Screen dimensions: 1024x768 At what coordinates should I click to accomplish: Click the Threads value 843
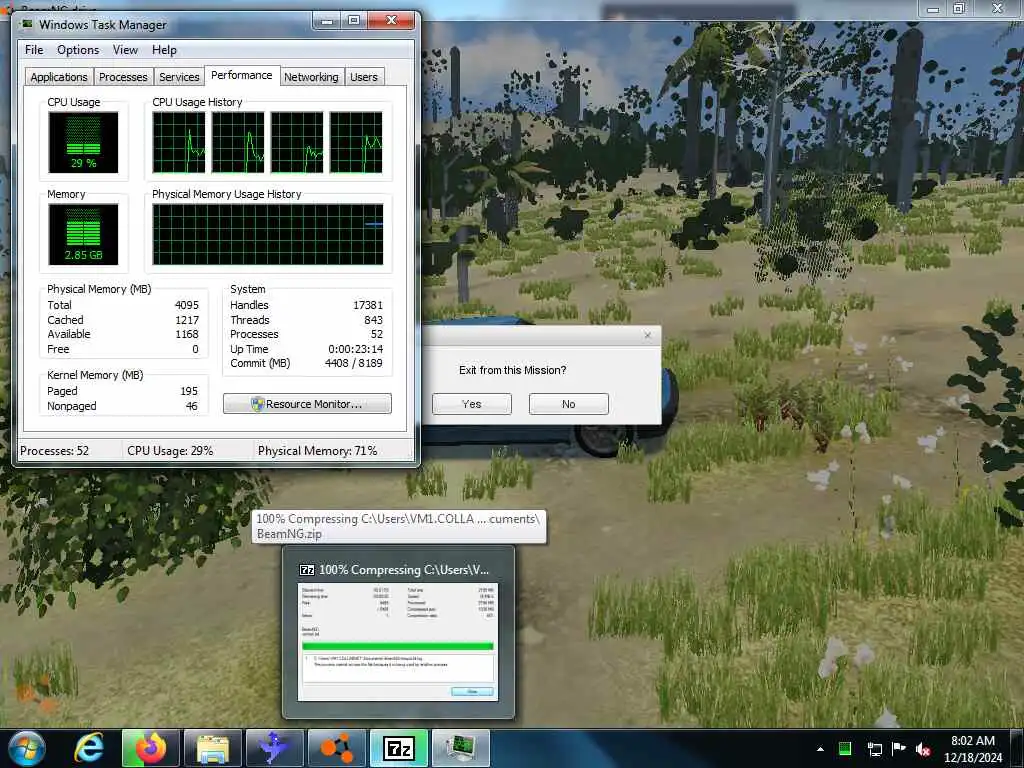pyautogui.click(x=374, y=320)
